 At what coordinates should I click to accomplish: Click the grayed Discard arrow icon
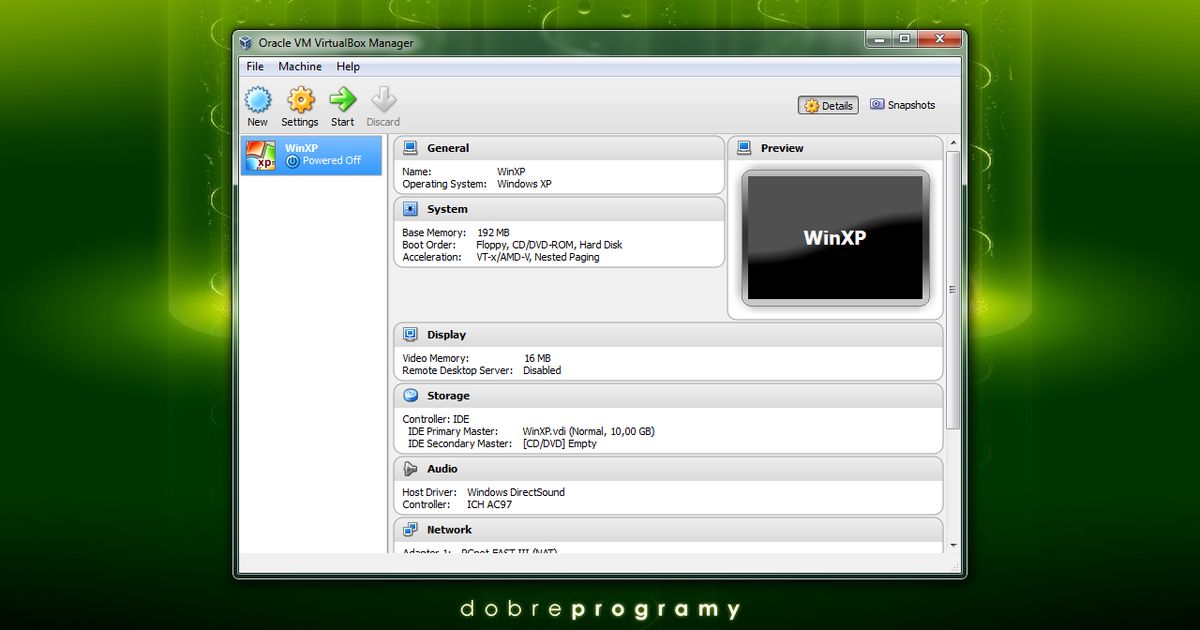(383, 100)
